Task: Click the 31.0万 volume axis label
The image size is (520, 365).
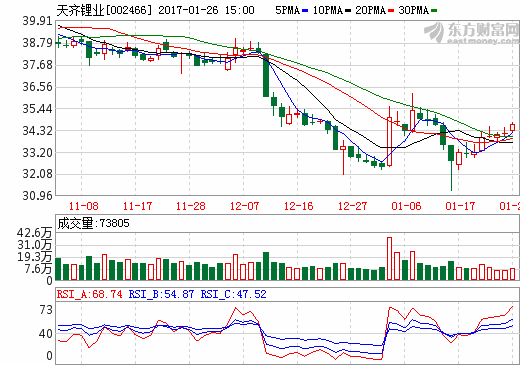Action: pyautogui.click(x=34, y=245)
